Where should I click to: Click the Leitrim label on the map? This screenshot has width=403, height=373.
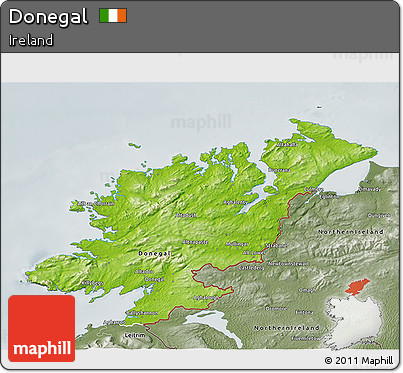[135, 335]
